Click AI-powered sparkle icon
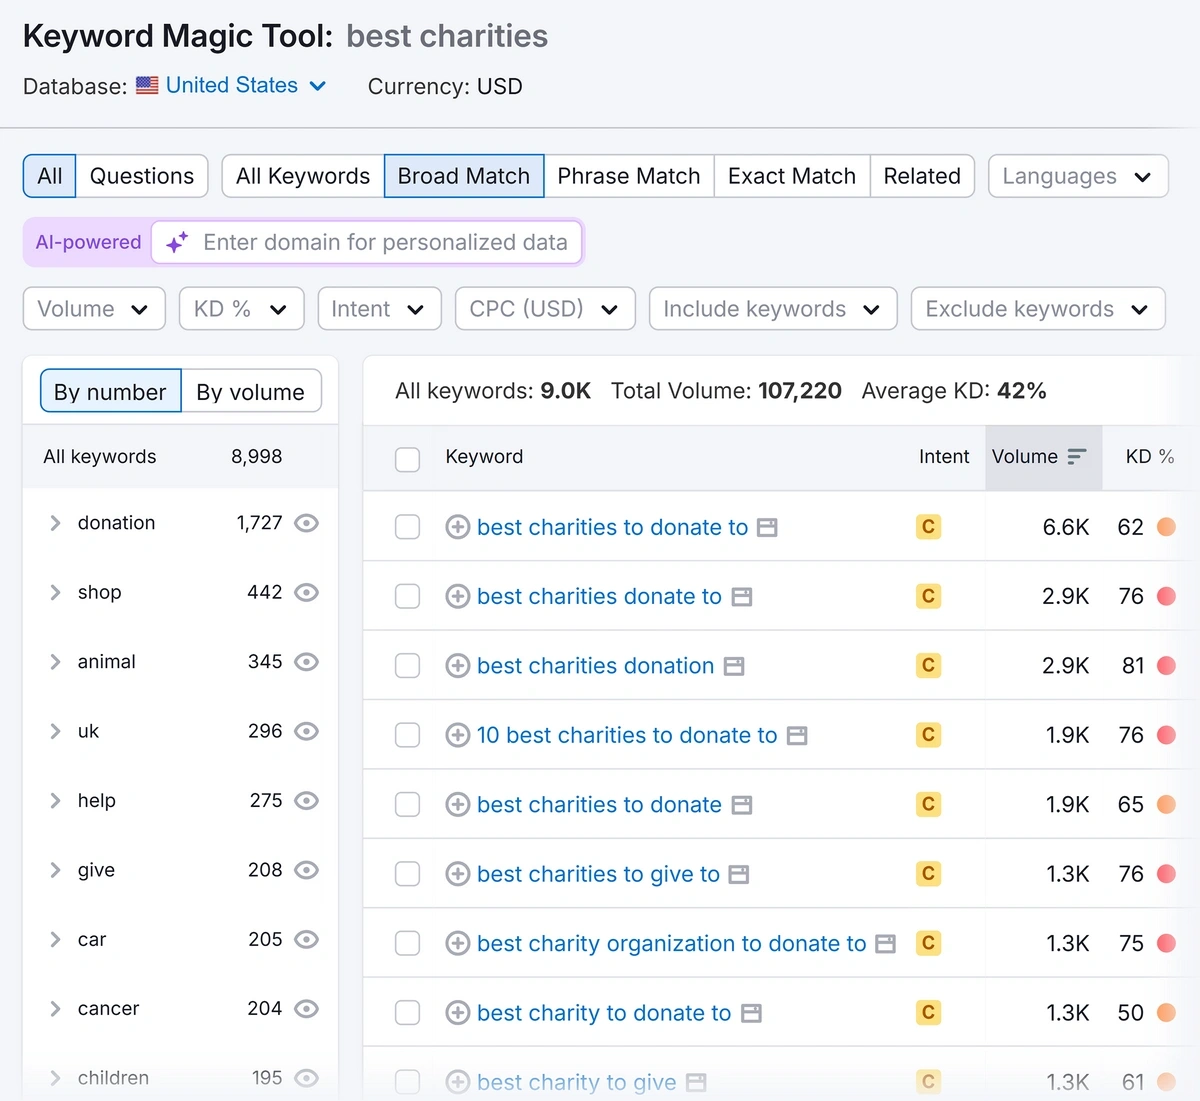The width and height of the screenshot is (1200, 1101). pyautogui.click(x=177, y=243)
